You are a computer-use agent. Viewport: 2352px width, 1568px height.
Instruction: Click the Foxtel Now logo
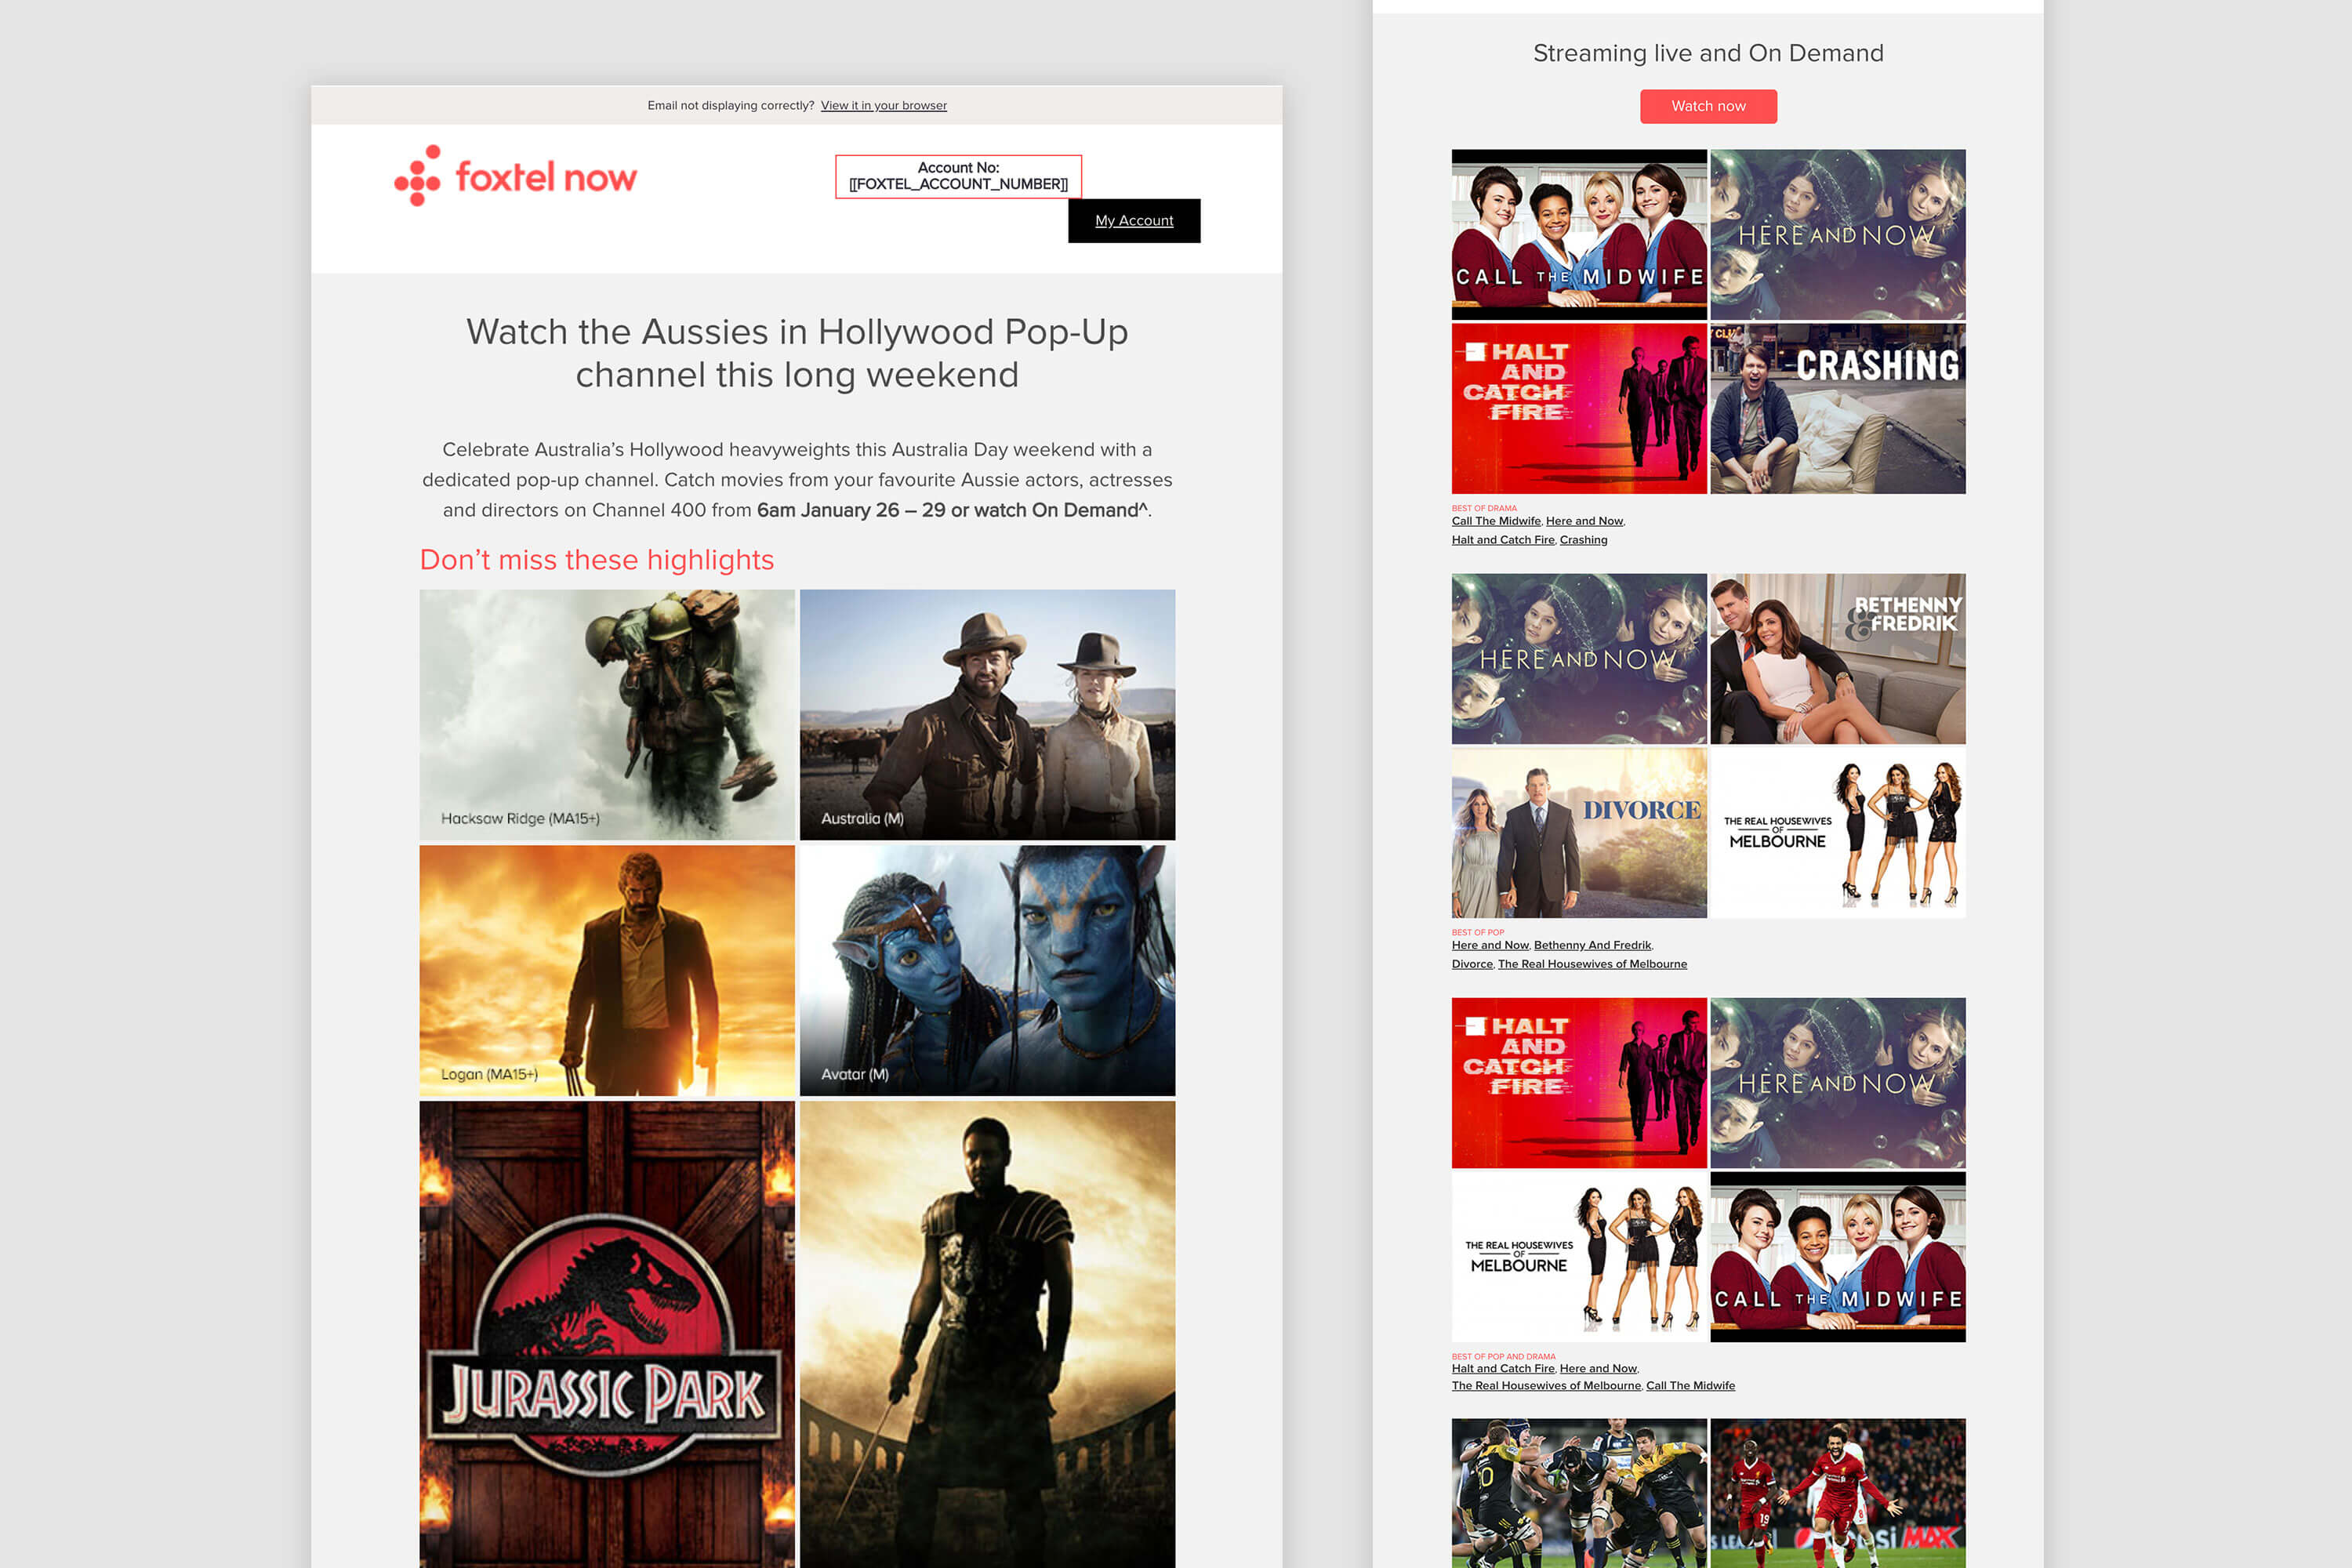pyautogui.click(x=515, y=176)
